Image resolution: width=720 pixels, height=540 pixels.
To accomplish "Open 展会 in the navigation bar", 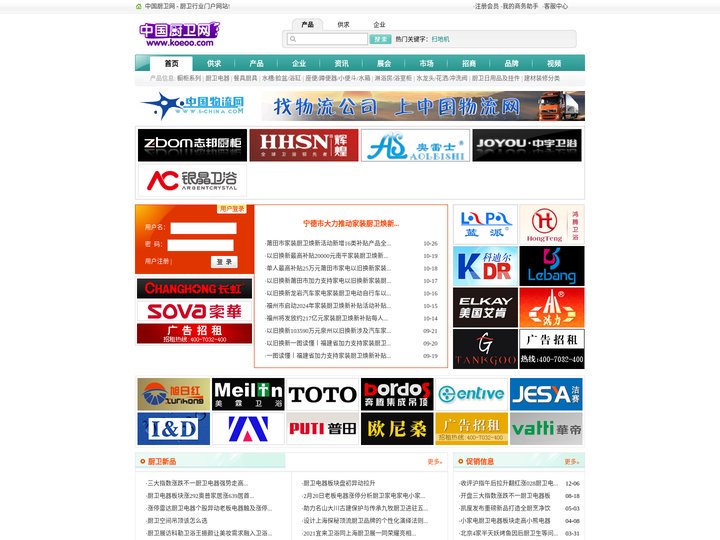I will [384, 63].
